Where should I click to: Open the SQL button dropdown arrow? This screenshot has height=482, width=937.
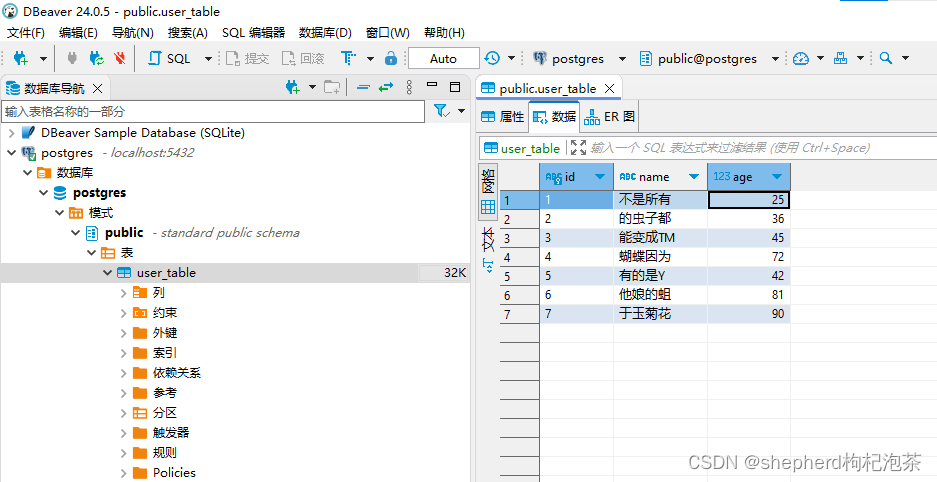point(208,59)
